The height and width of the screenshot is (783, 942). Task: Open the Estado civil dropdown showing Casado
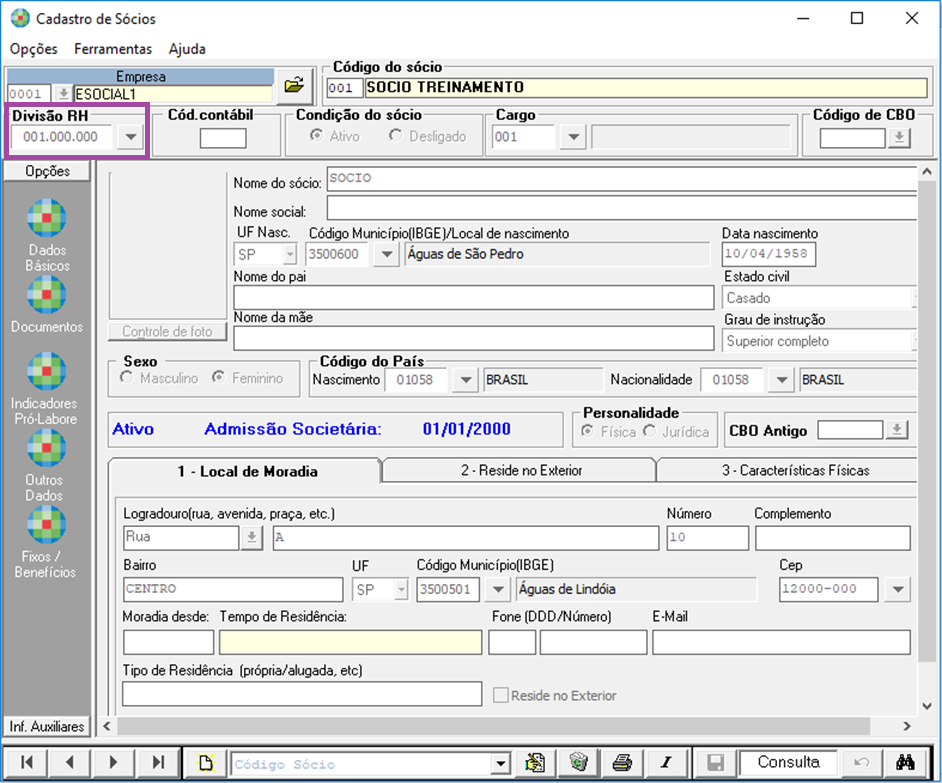point(819,297)
